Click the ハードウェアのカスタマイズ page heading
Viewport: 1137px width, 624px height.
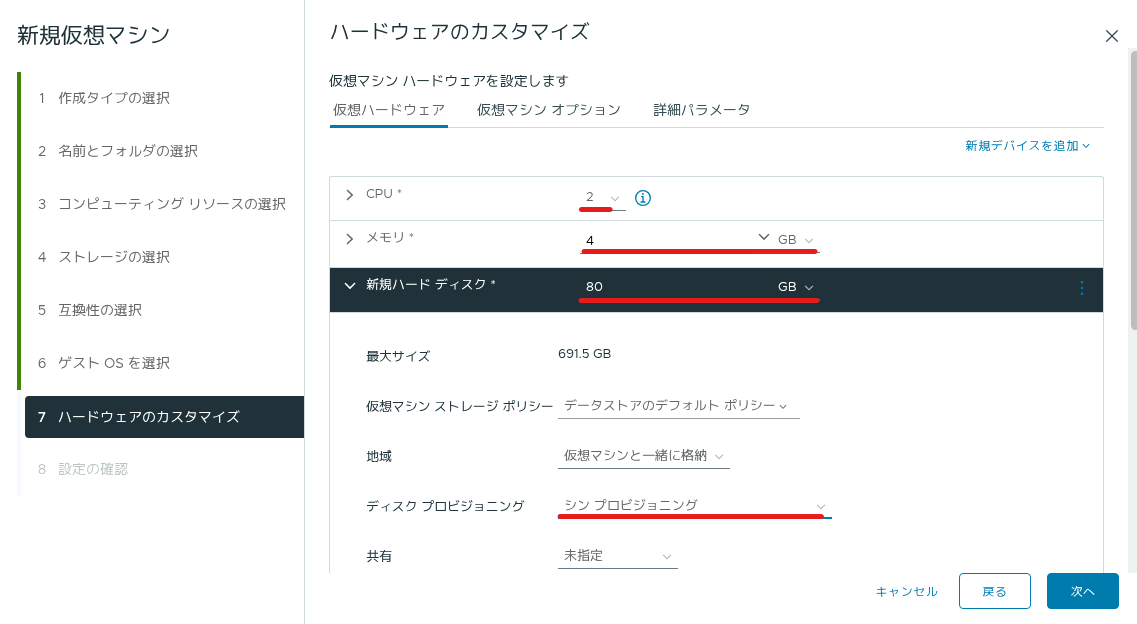(x=459, y=32)
